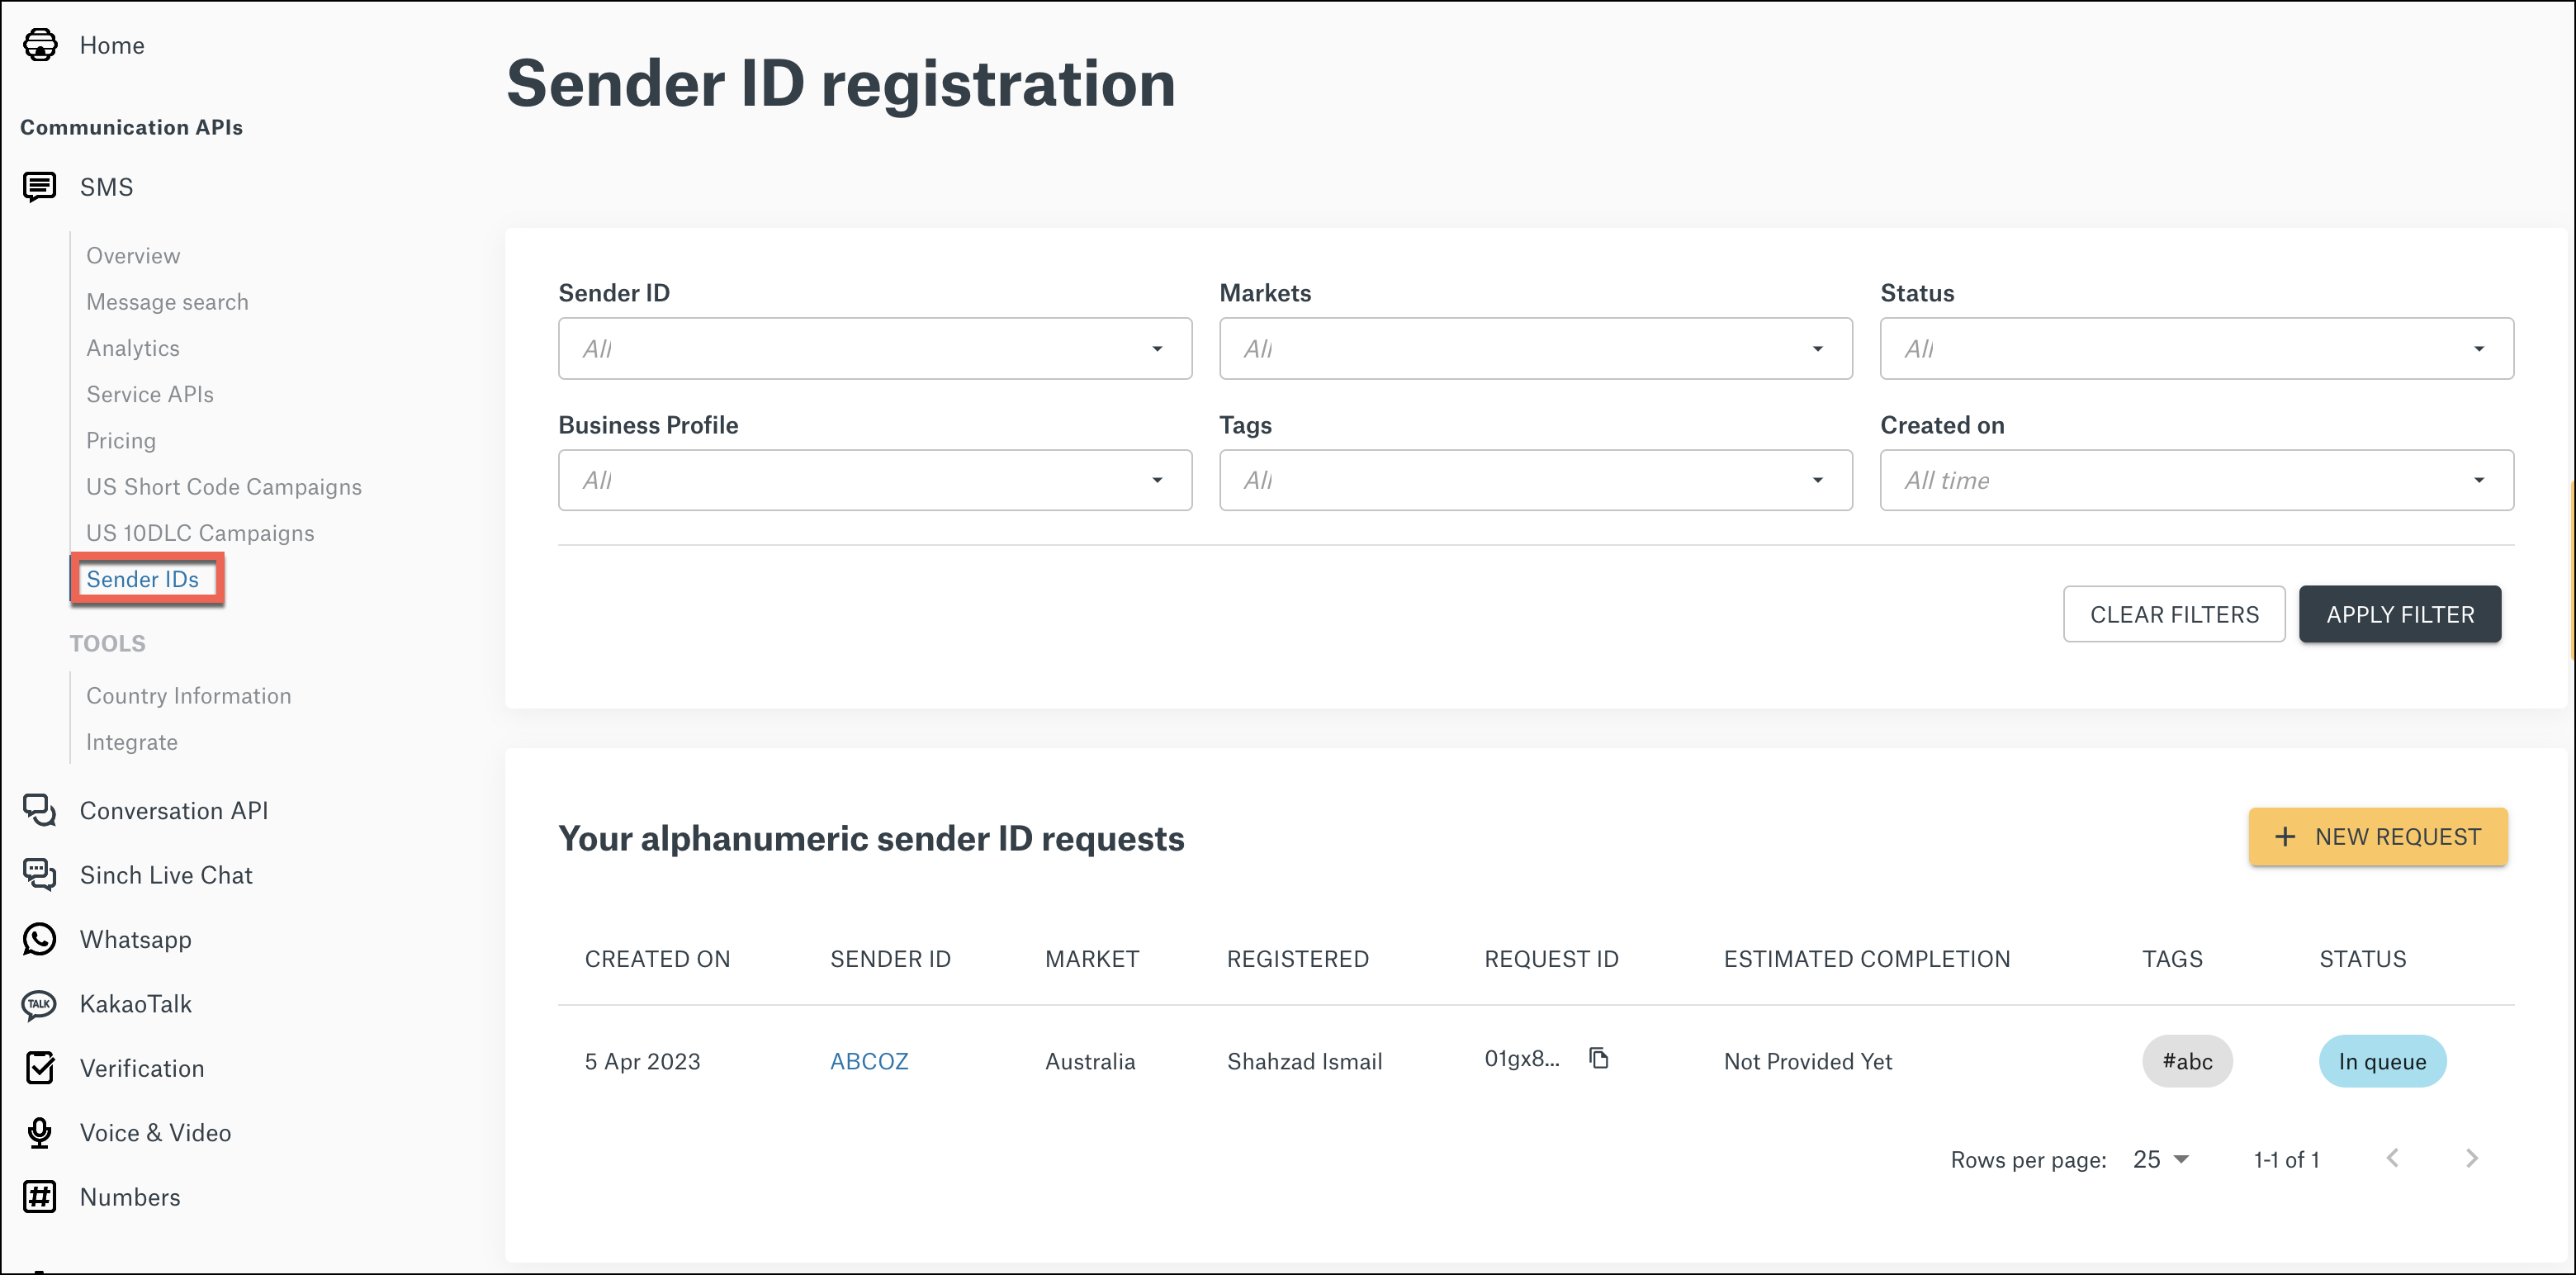Open Conversation API from the sidebar icon
2576x1275 pixels.
tap(39, 810)
